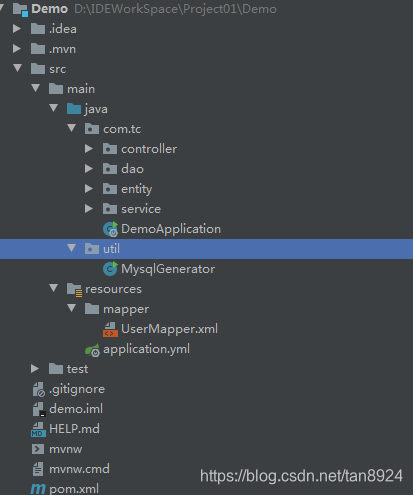413x495 pixels.
Task: Expand the test folder arrow
Action: (x=35, y=369)
